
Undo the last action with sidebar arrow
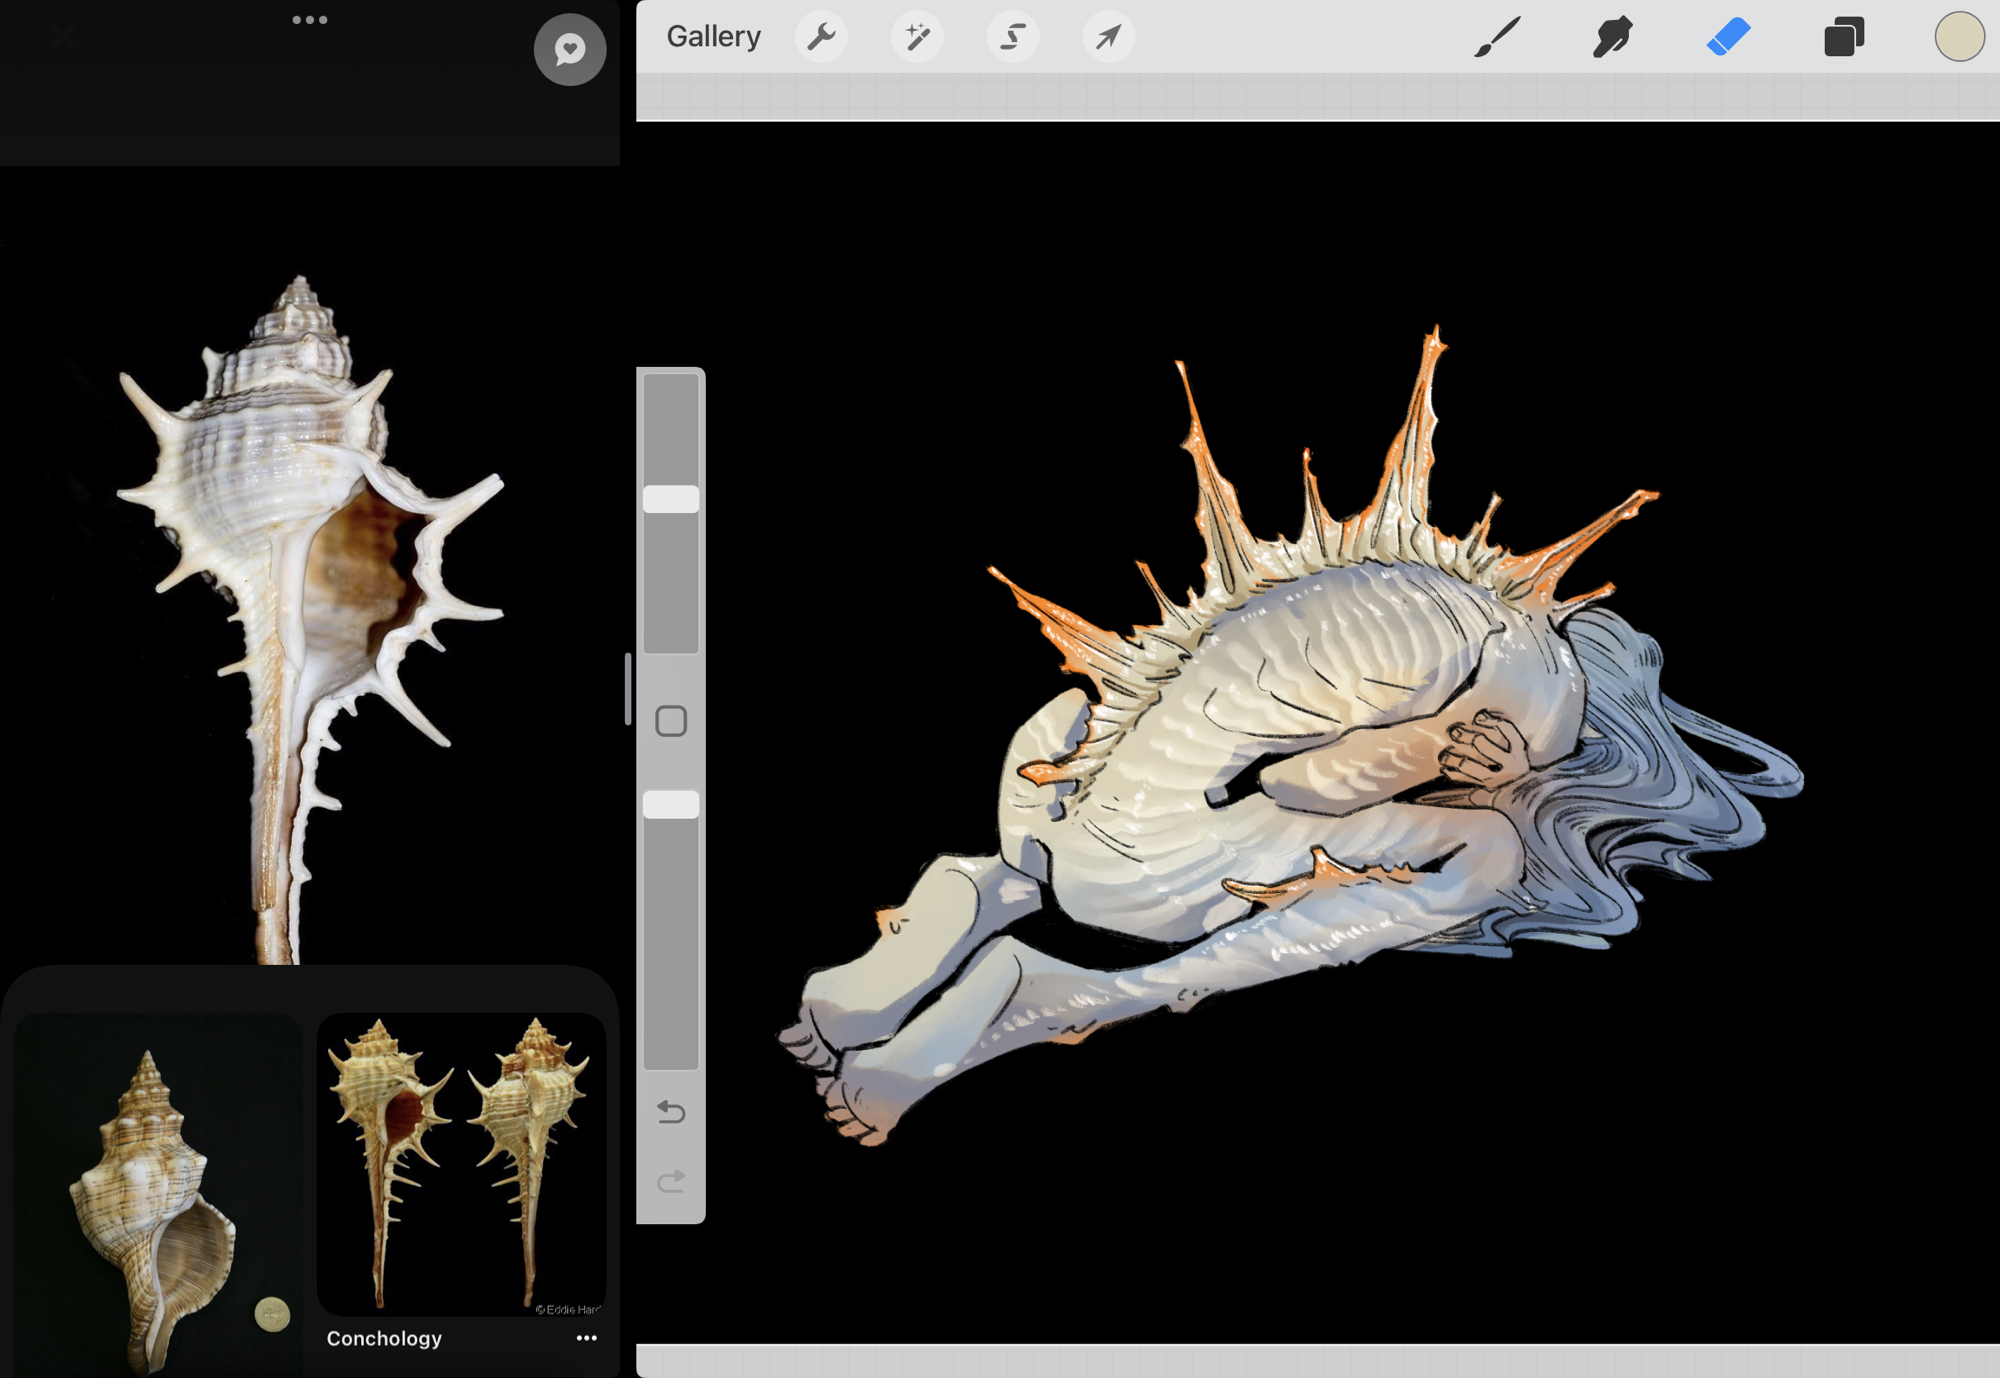point(671,1112)
